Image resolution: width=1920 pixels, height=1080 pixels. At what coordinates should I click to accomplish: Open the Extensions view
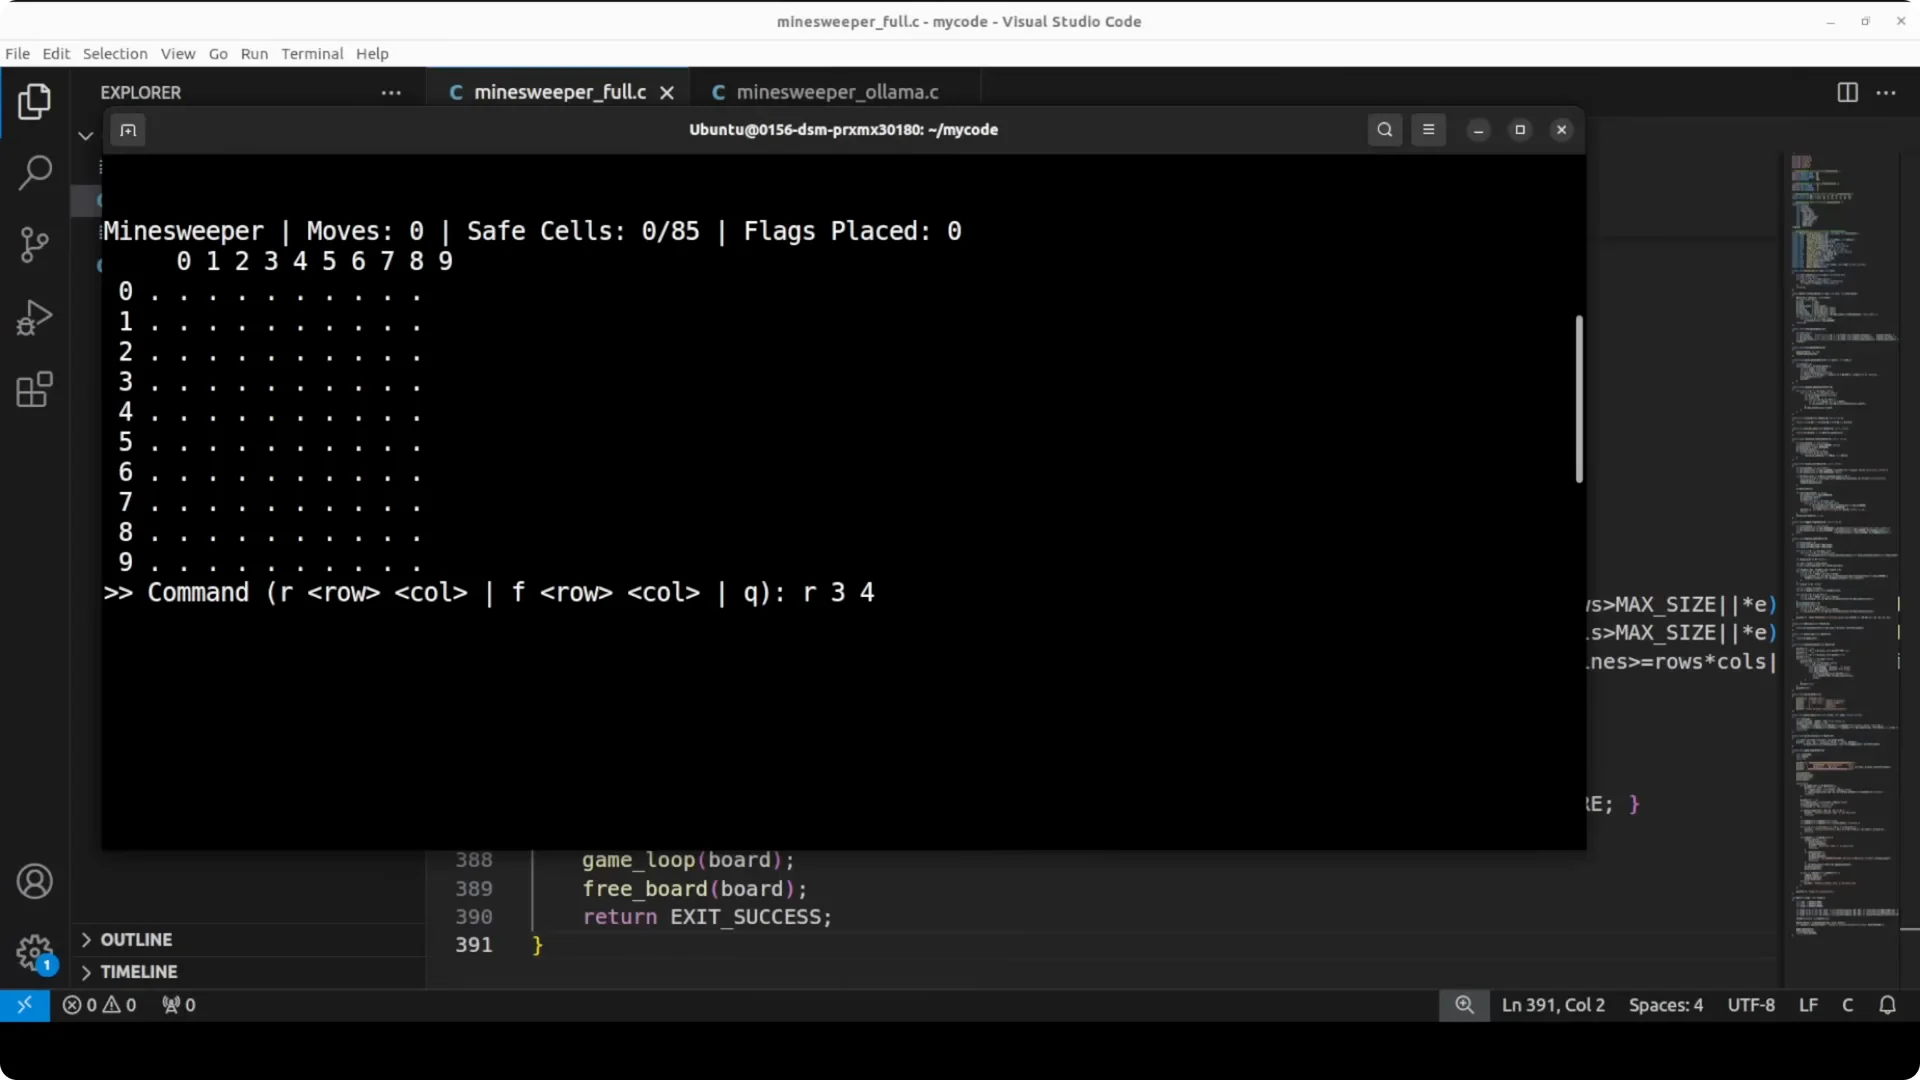point(34,390)
